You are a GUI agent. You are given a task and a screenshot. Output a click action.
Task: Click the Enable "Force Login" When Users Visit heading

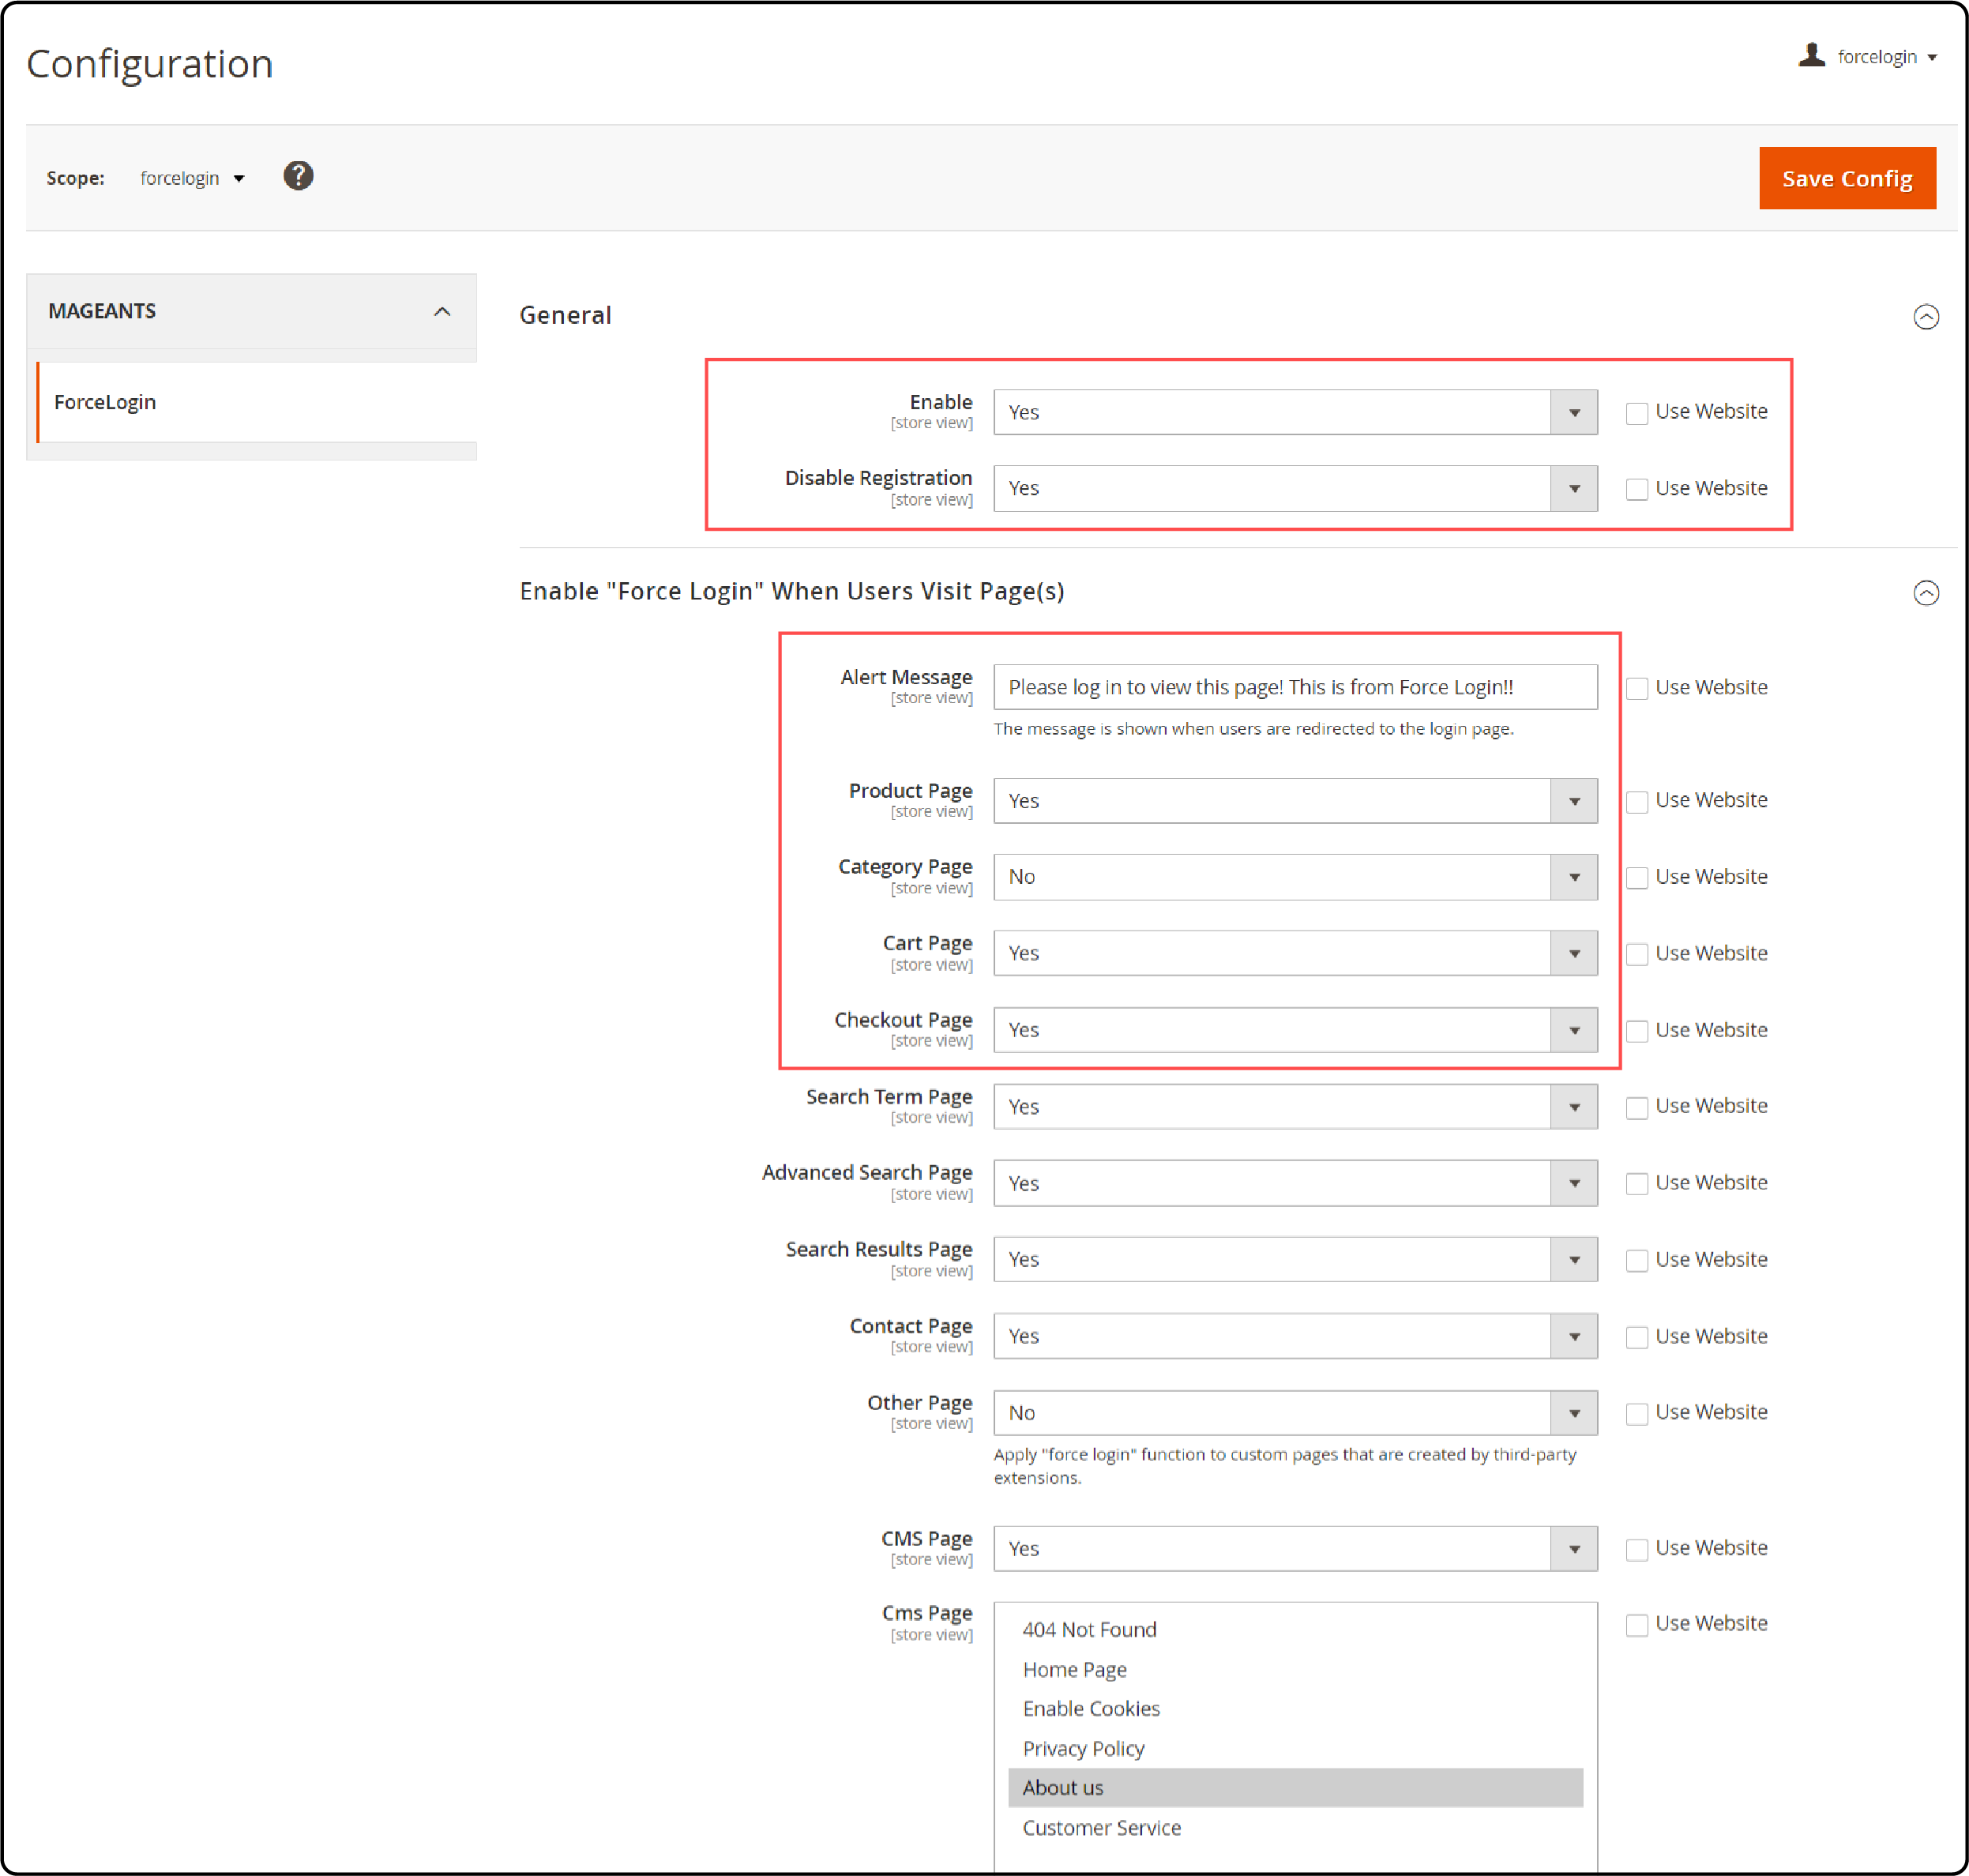point(791,591)
